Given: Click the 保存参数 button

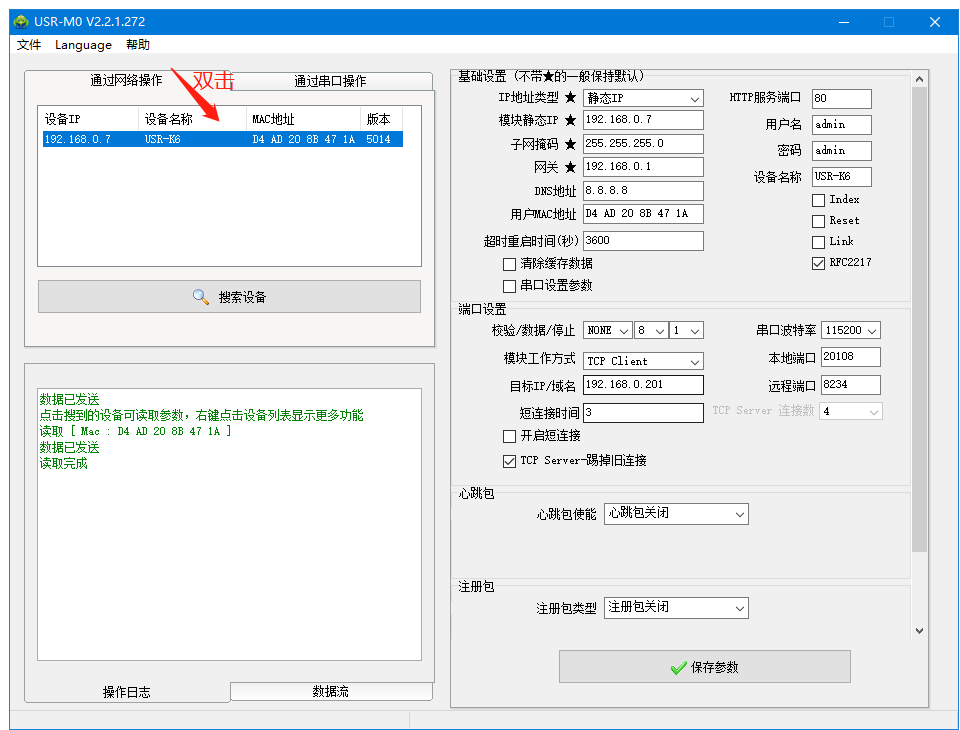Looking at the screenshot, I should pos(704,667).
